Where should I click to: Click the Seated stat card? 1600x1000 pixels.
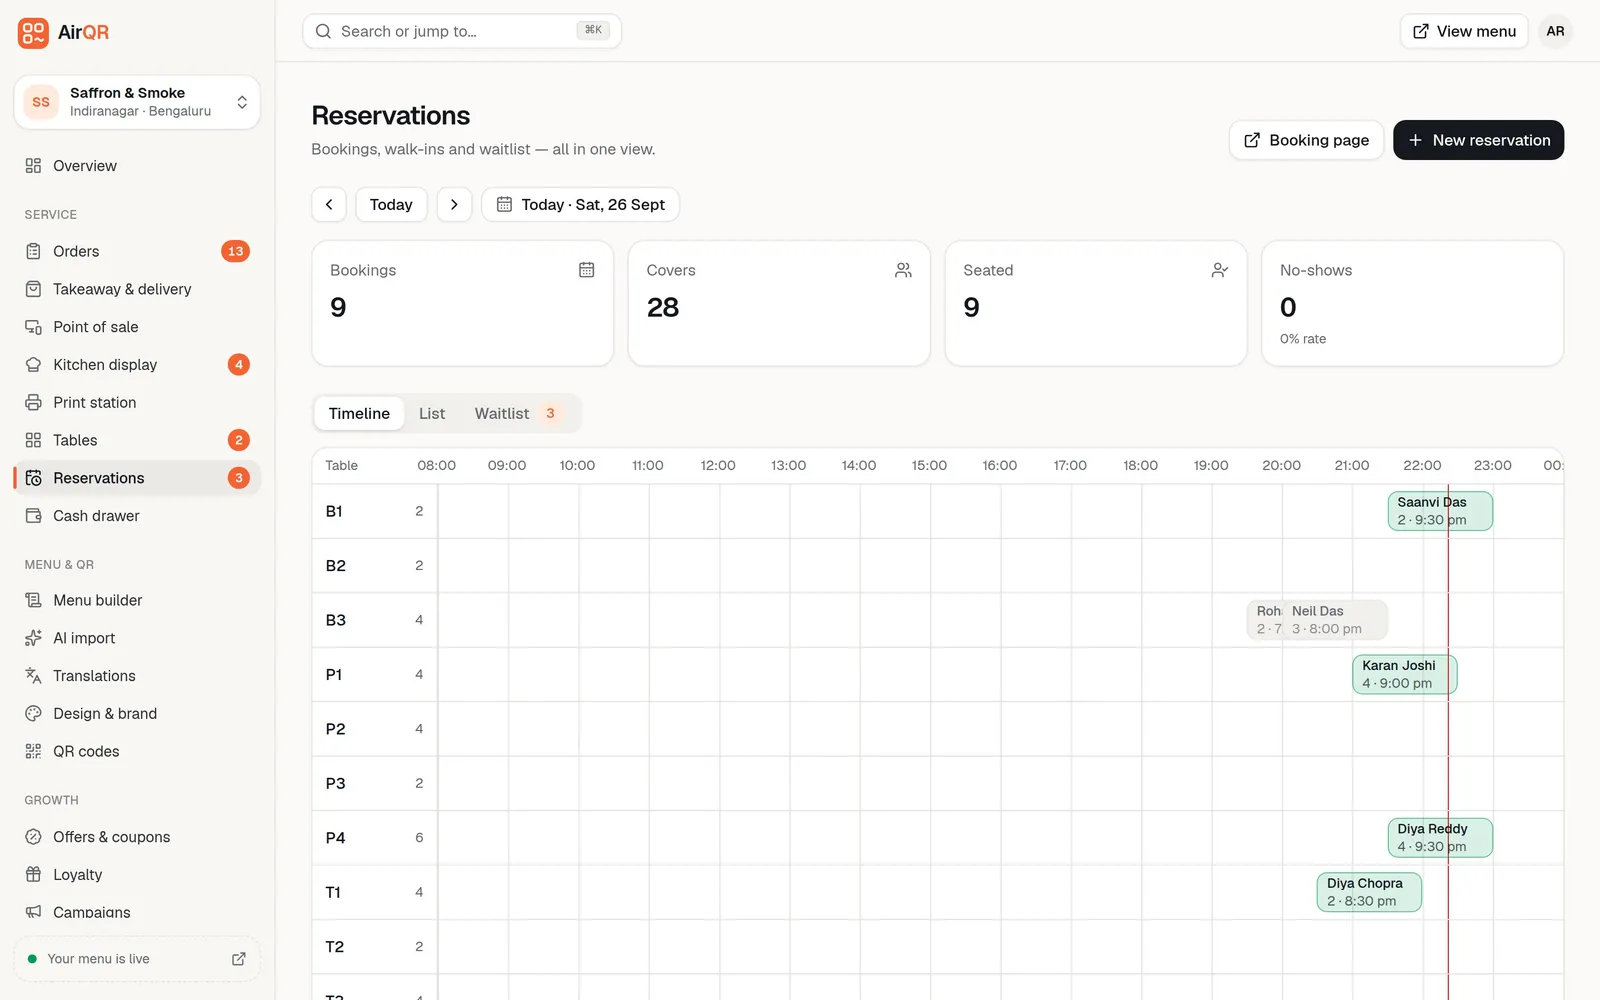pyautogui.click(x=1096, y=303)
